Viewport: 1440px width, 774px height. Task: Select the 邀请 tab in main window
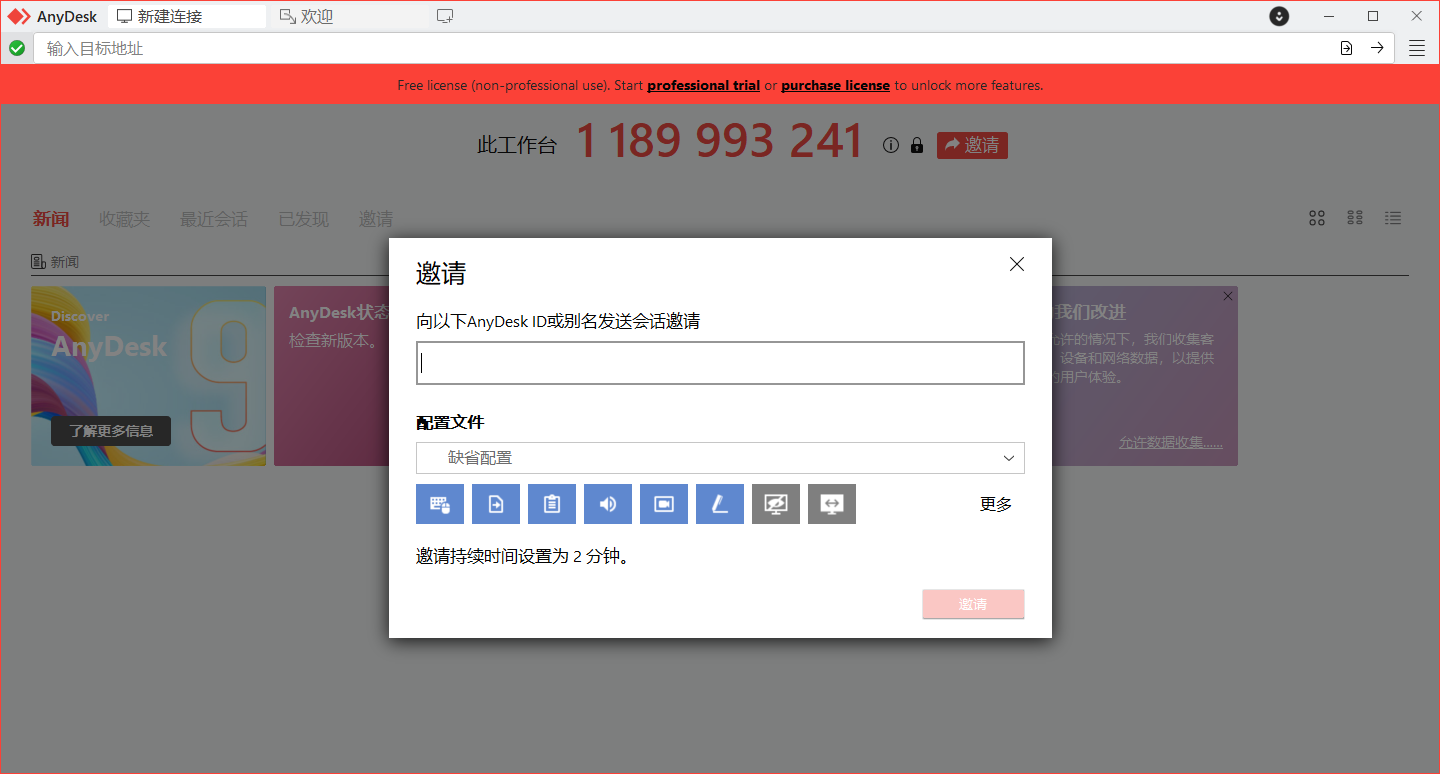click(x=376, y=219)
